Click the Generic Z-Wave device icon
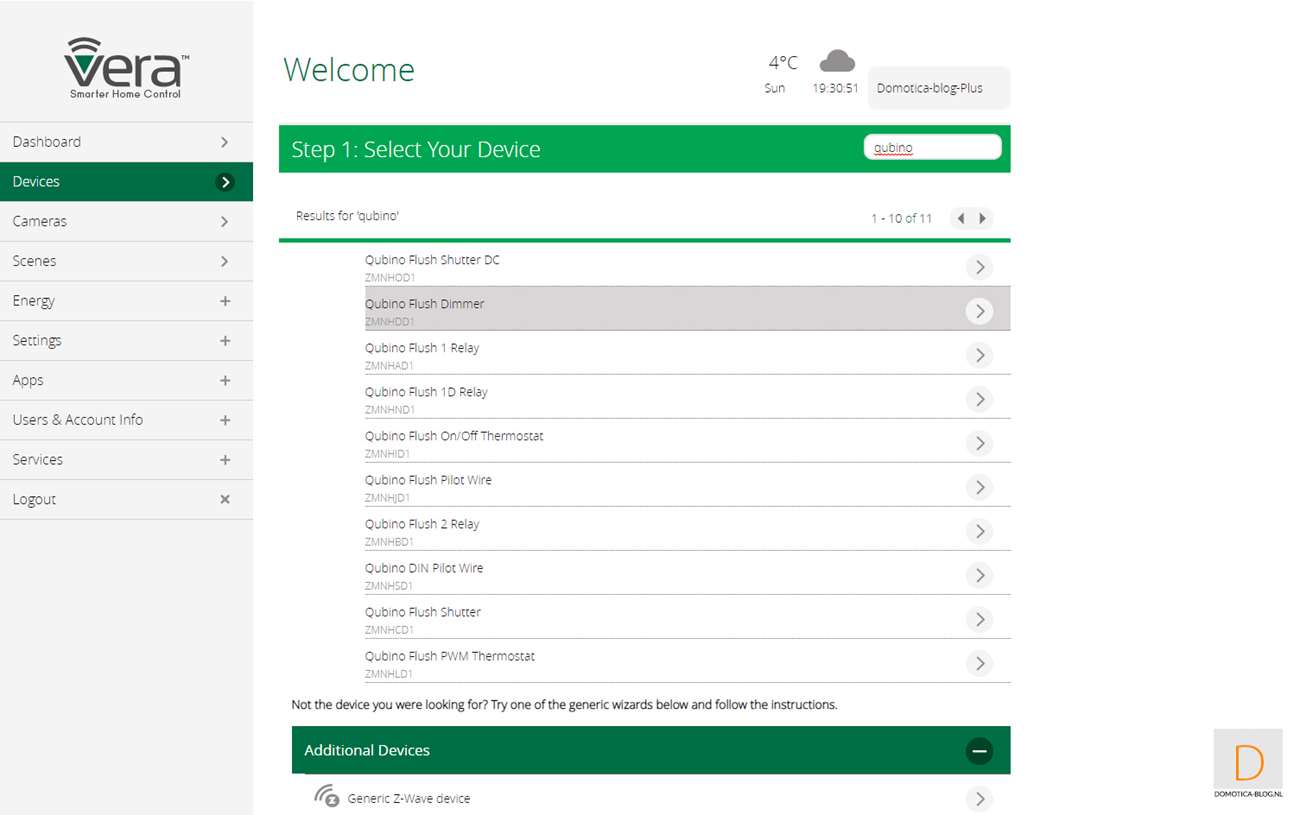The height and width of the screenshot is (815, 1300). (326, 797)
